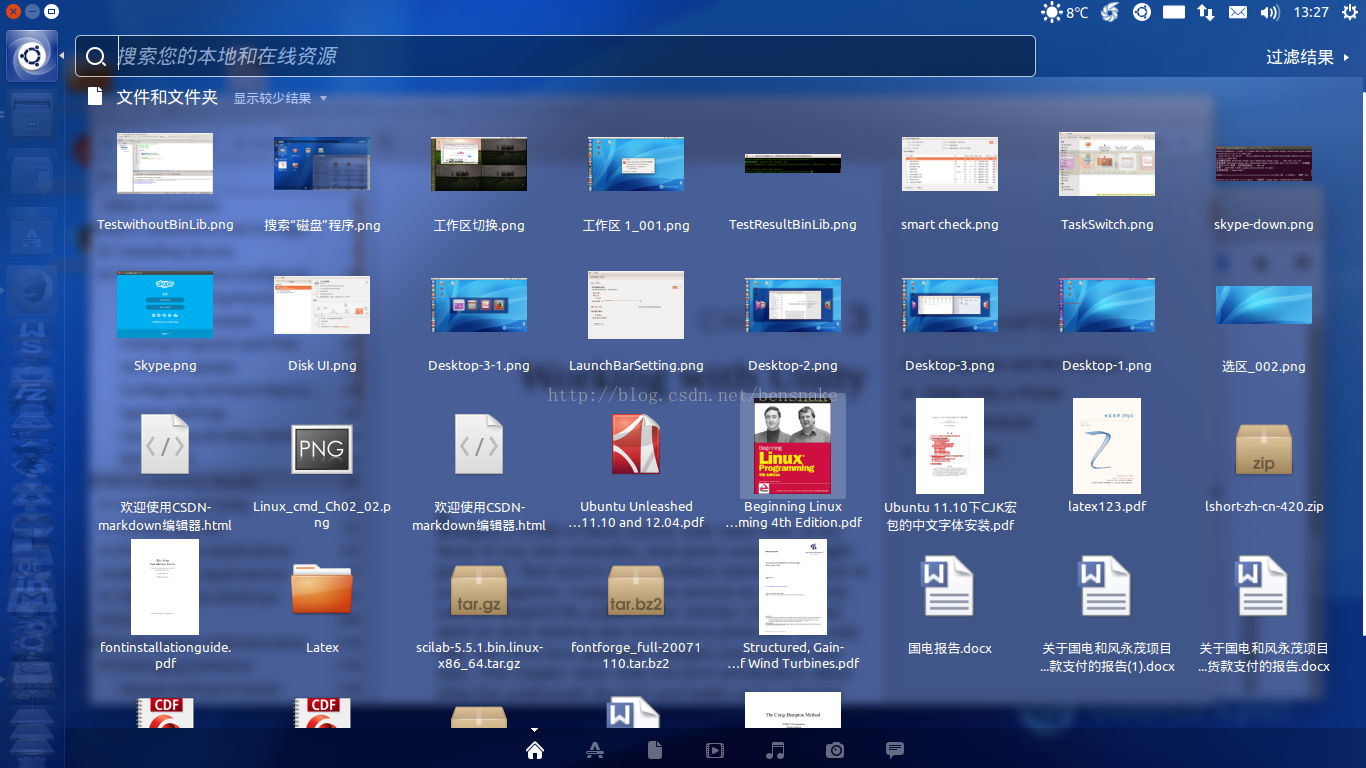
Task: Click the 13:27 clock menu
Action: [x=1310, y=13]
